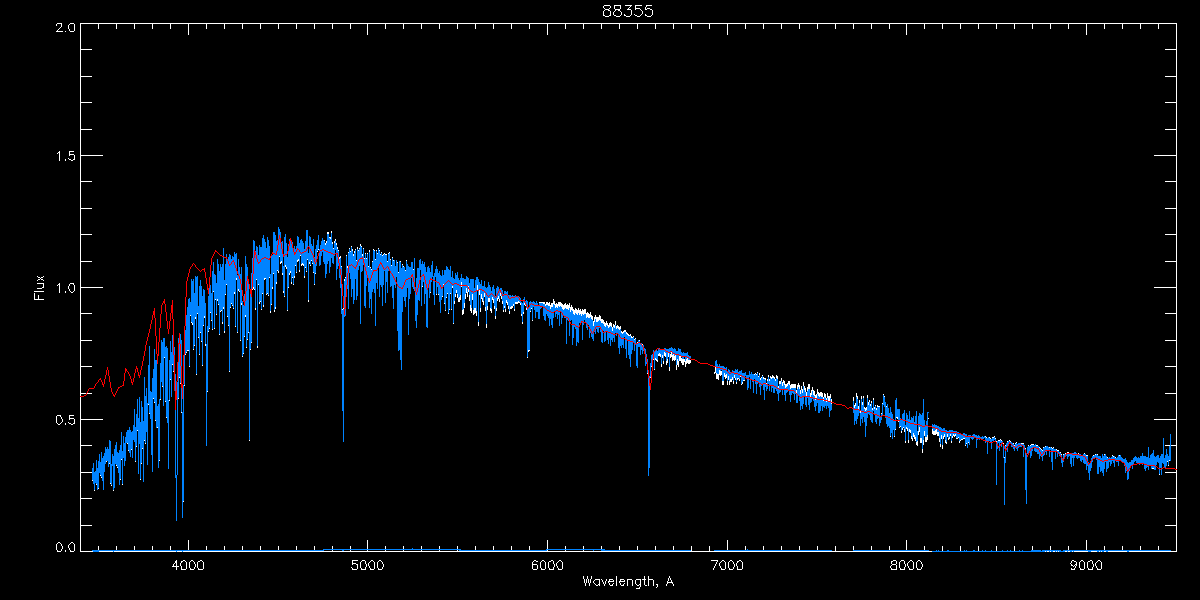Click red model line in gap near 6900
1200x600 pixels.
pyautogui.click(x=705, y=365)
